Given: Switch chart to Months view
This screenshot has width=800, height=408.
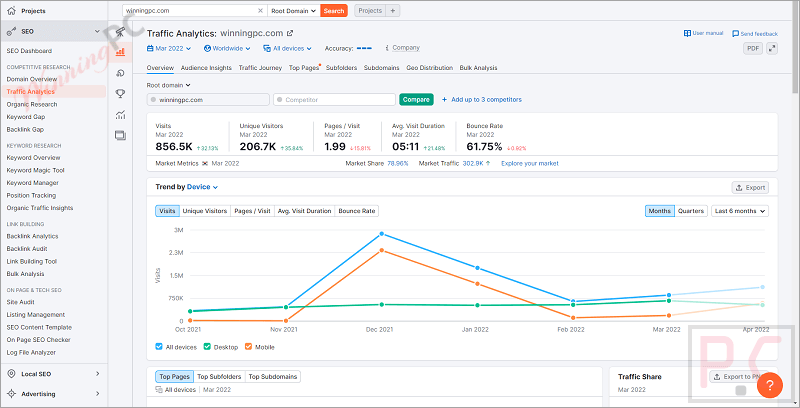Looking at the screenshot, I should (660, 211).
